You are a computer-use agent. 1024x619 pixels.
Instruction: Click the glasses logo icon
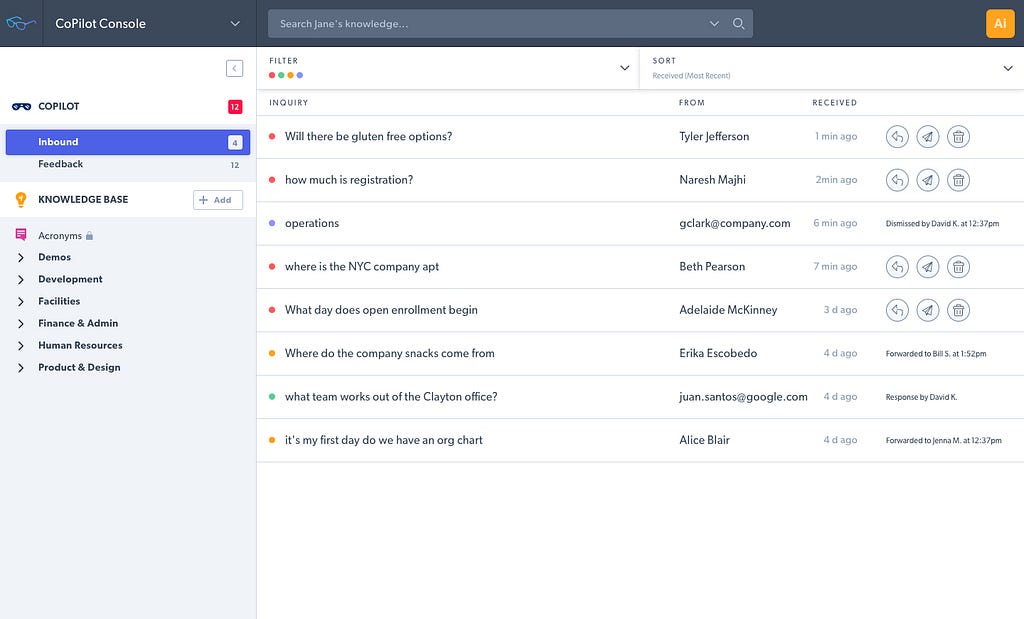[21, 24]
